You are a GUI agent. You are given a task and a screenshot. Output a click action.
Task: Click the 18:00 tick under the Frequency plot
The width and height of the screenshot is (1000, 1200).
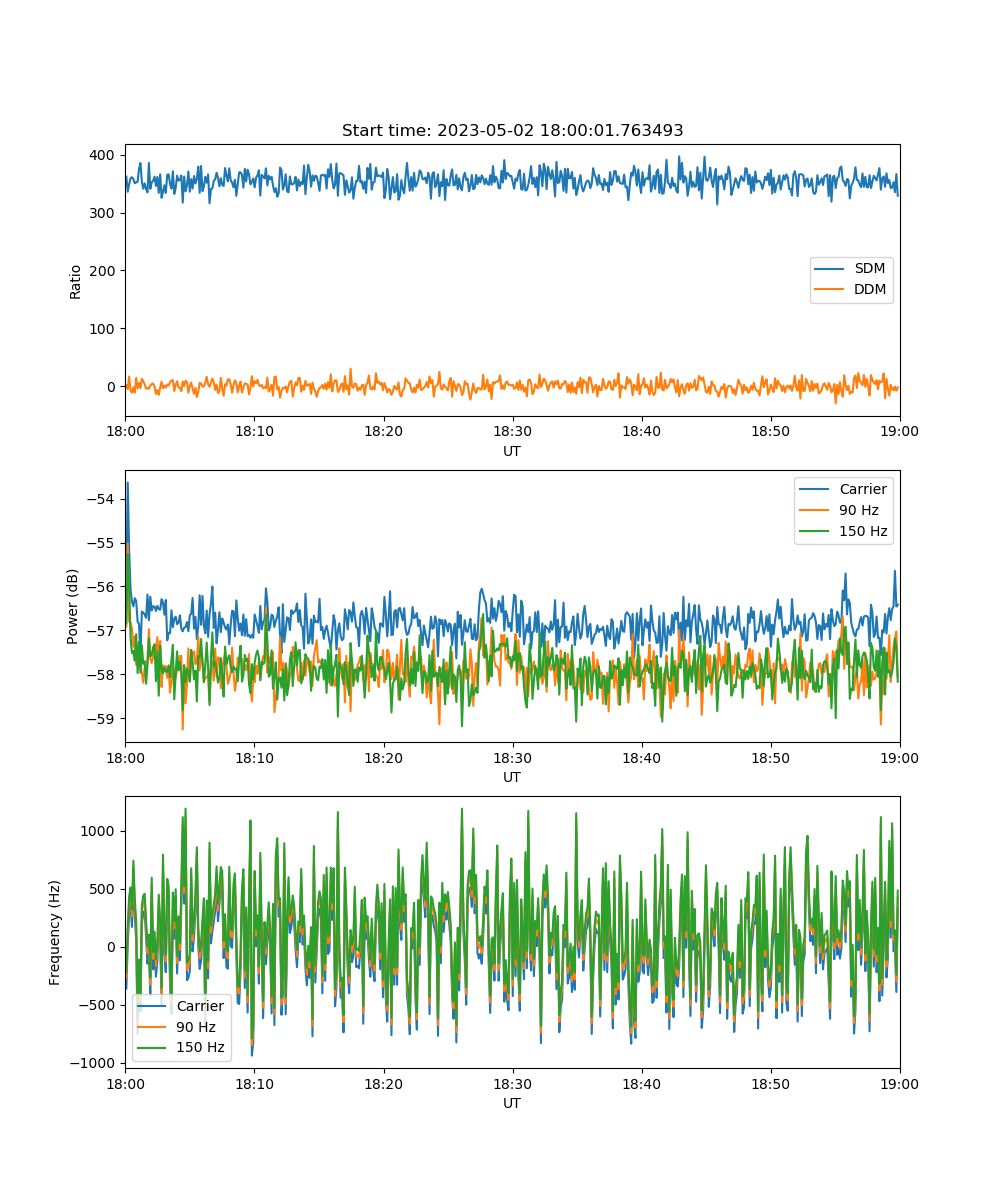click(x=125, y=1084)
